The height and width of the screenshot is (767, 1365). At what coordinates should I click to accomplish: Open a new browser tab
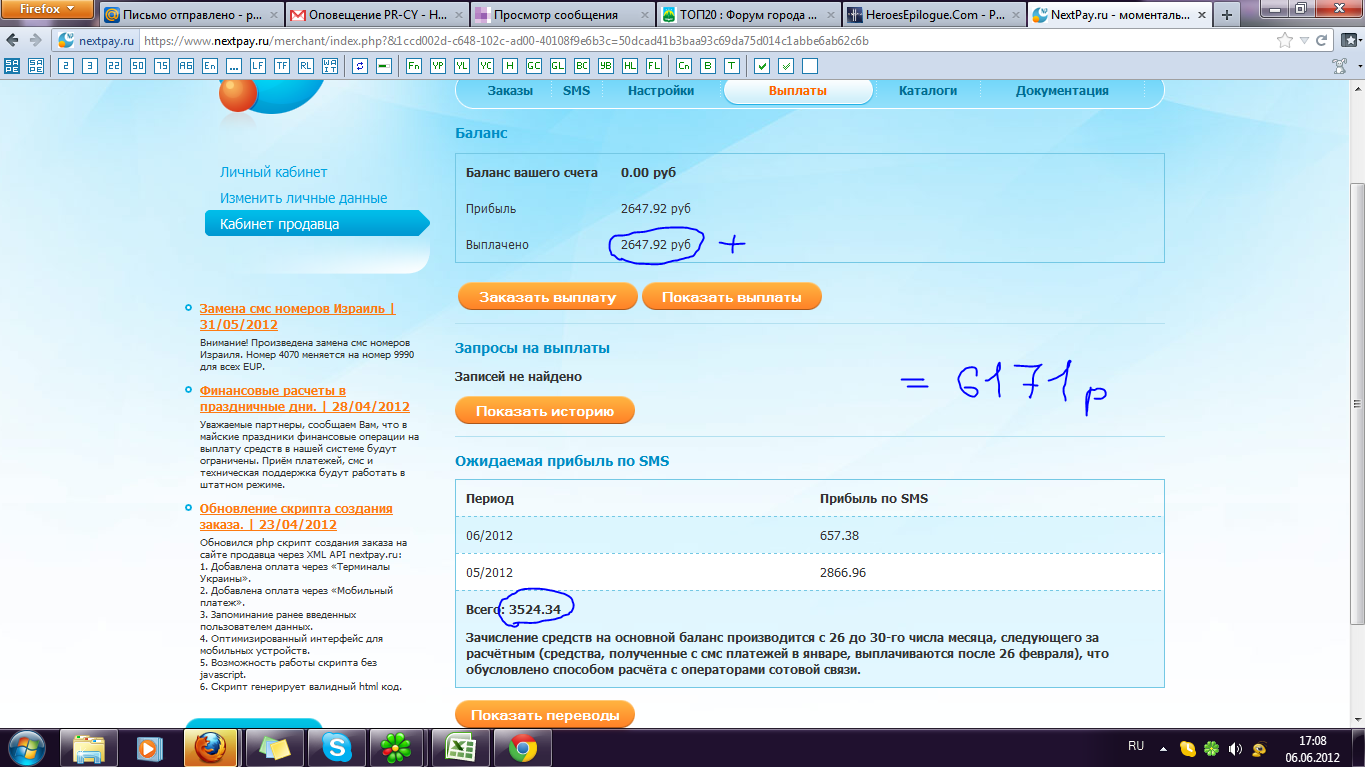coord(1226,15)
